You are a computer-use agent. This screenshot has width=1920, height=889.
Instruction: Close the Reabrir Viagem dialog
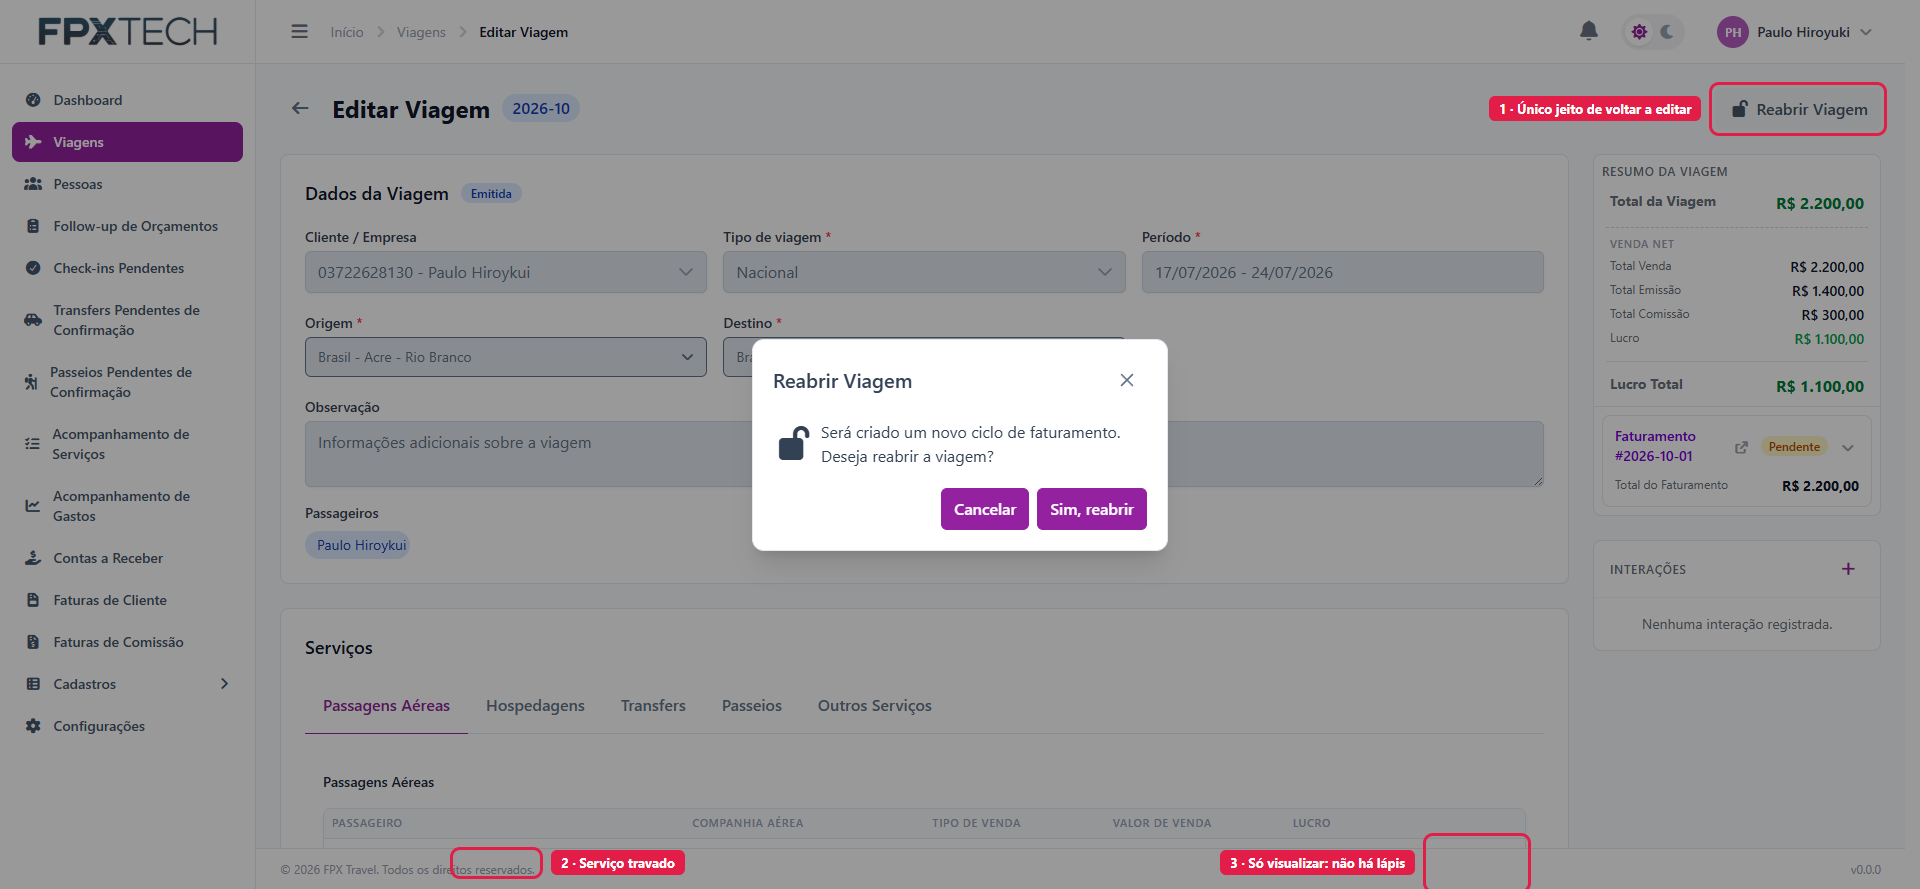coord(1127,380)
